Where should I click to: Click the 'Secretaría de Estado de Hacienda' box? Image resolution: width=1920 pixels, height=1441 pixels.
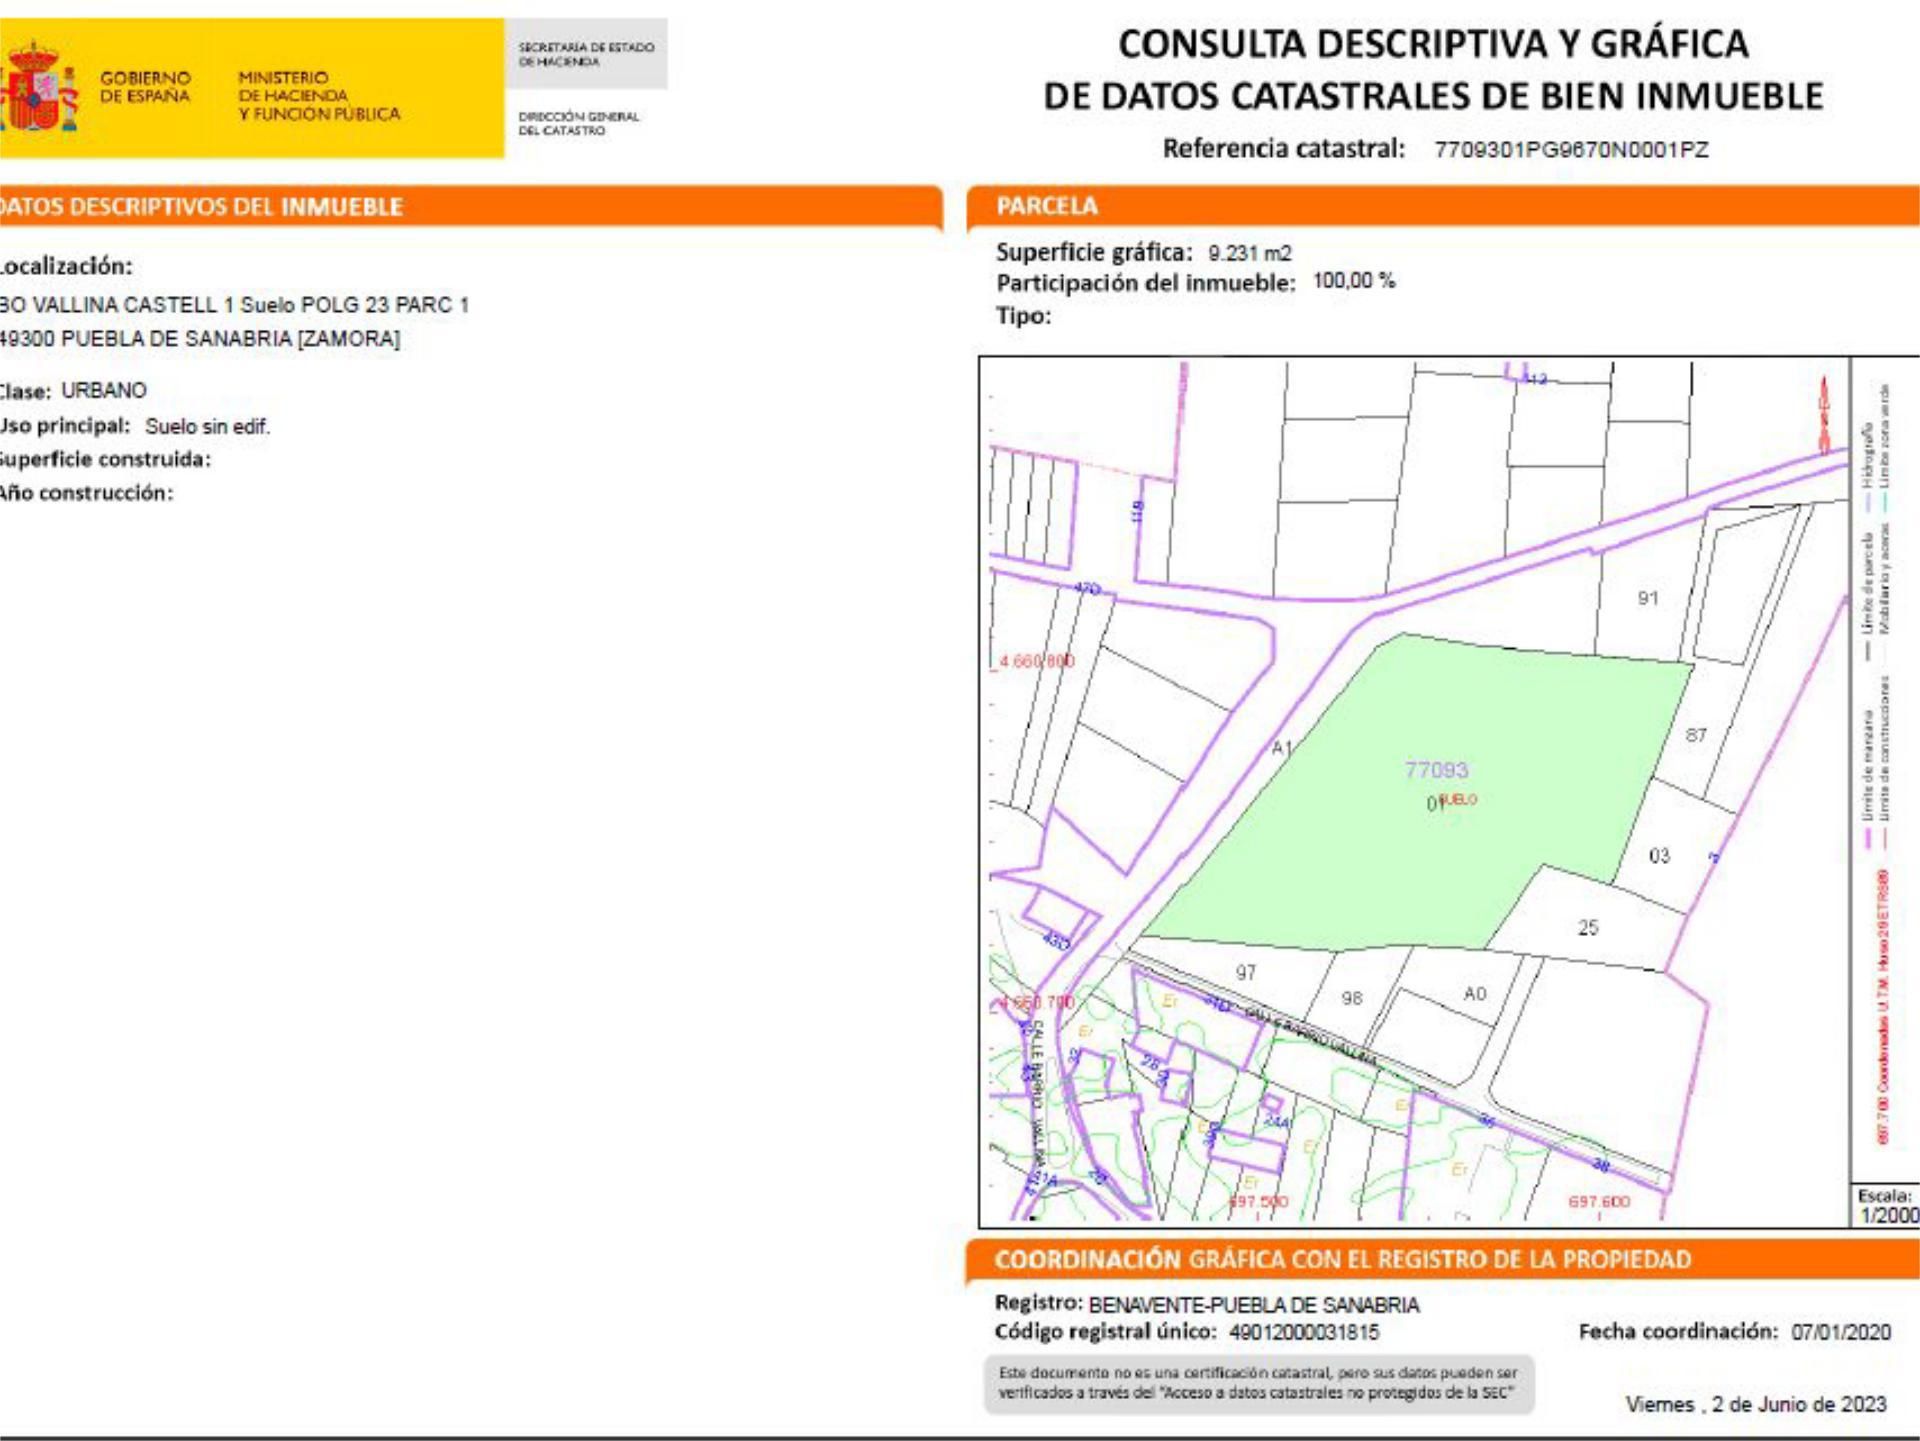(586, 54)
